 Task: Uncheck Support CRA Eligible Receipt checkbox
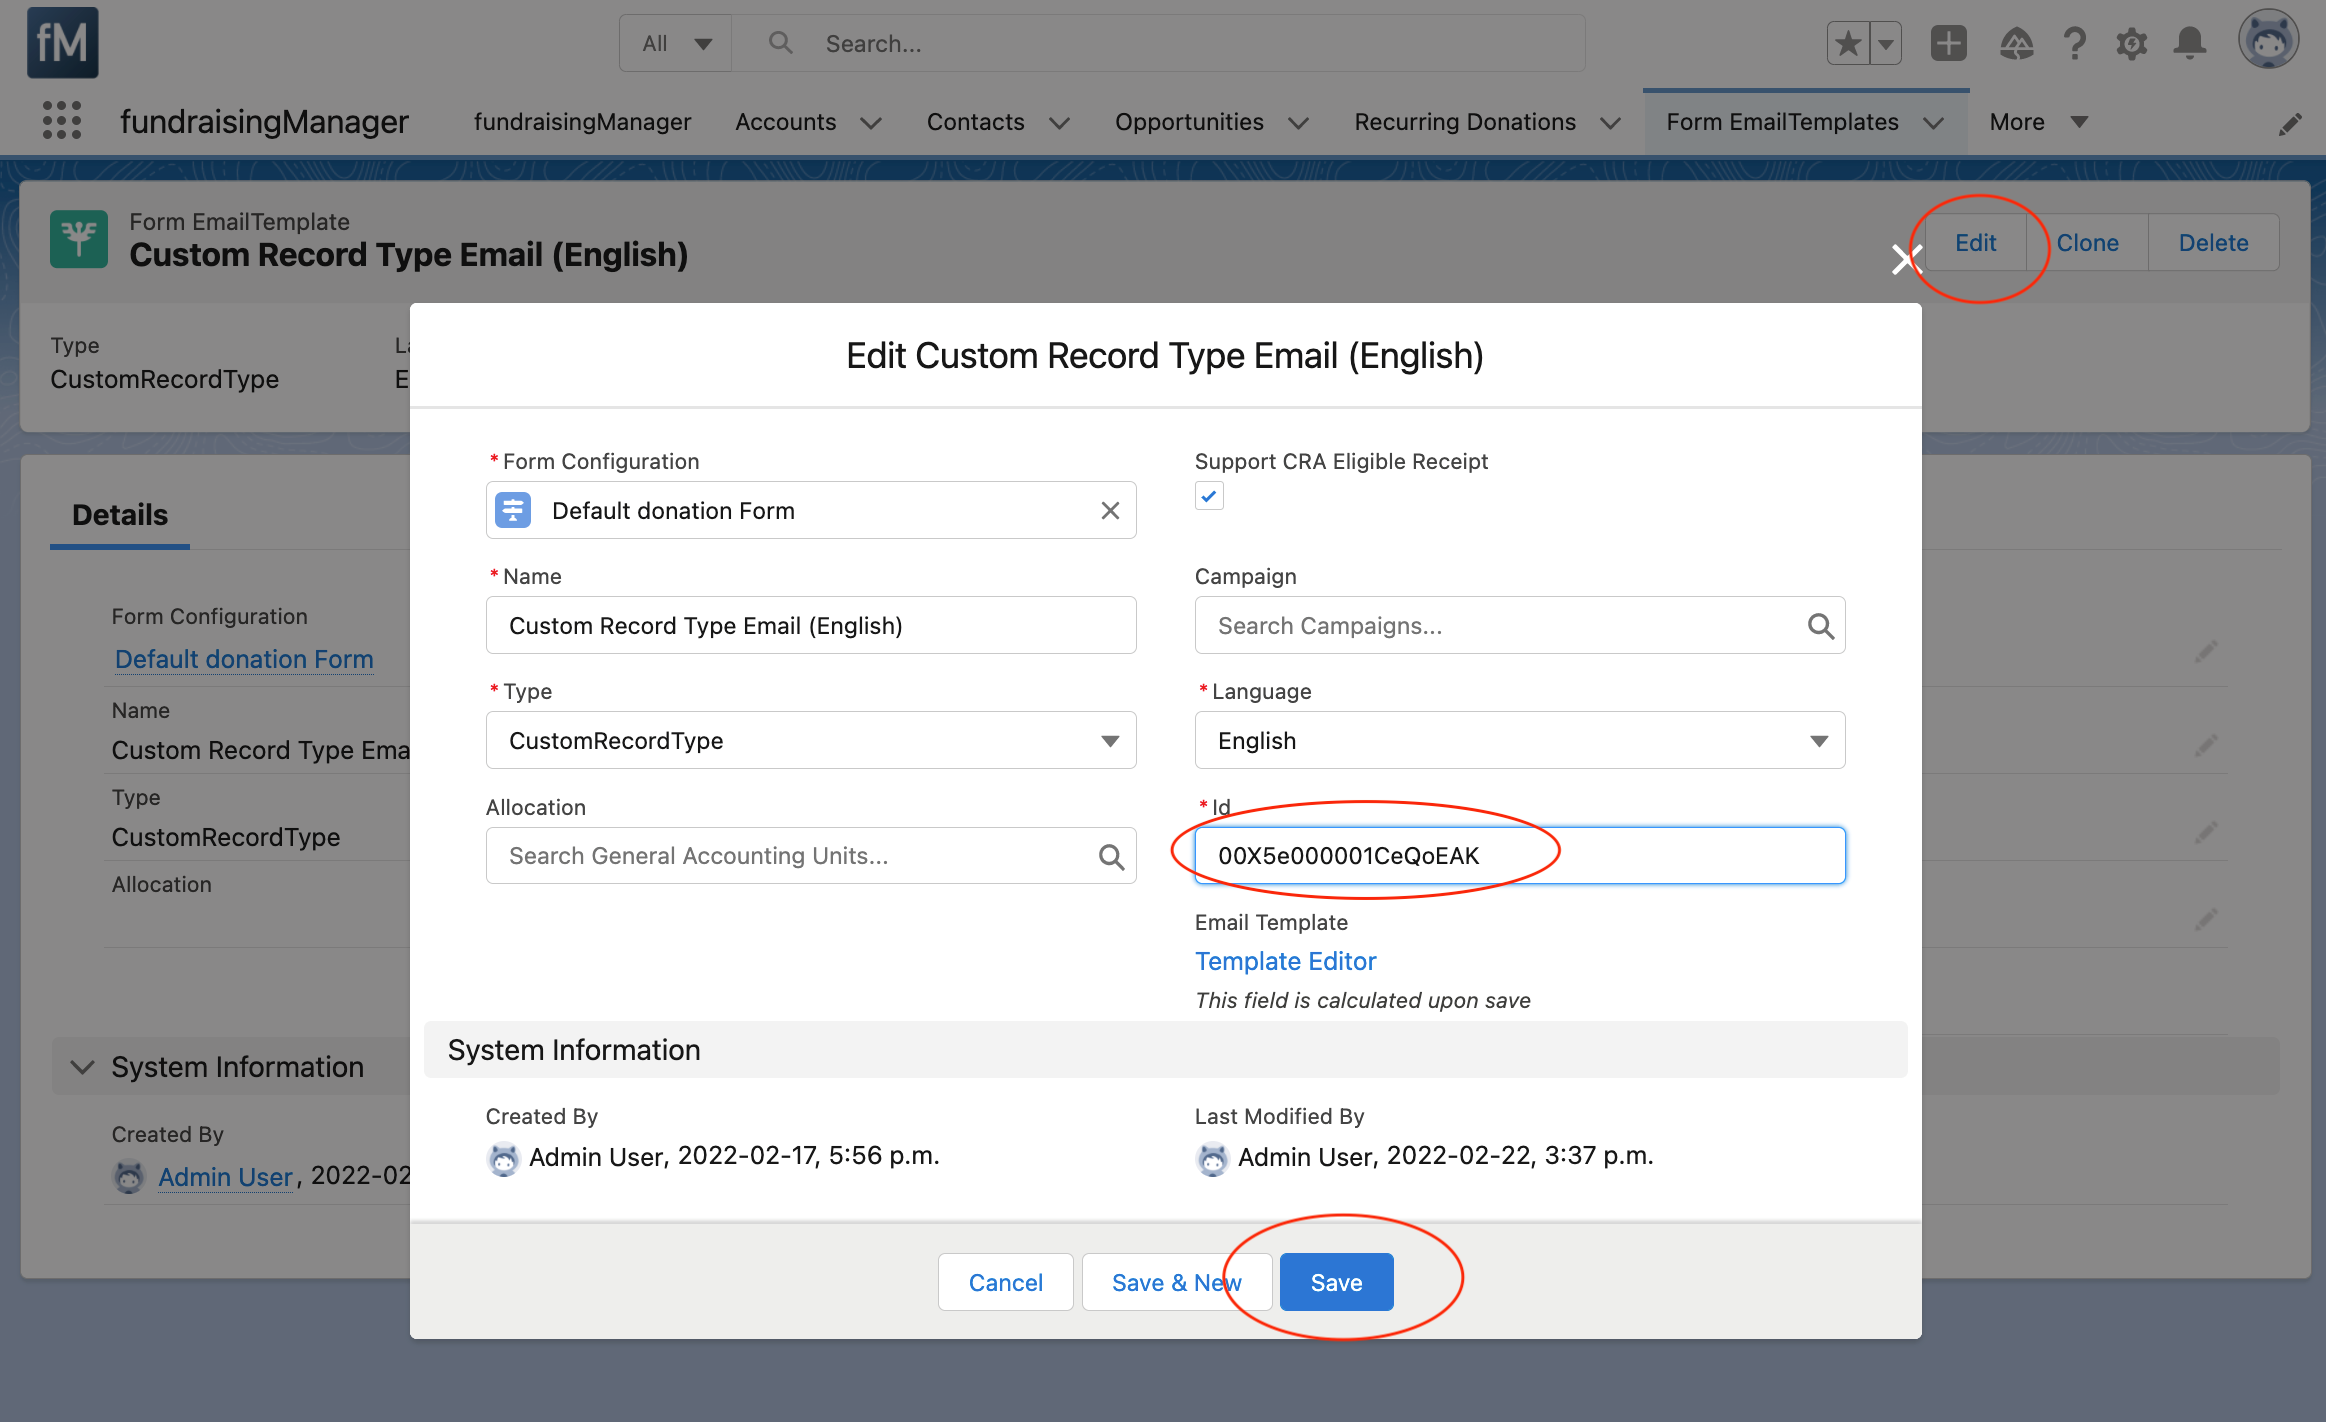pyautogui.click(x=1209, y=496)
